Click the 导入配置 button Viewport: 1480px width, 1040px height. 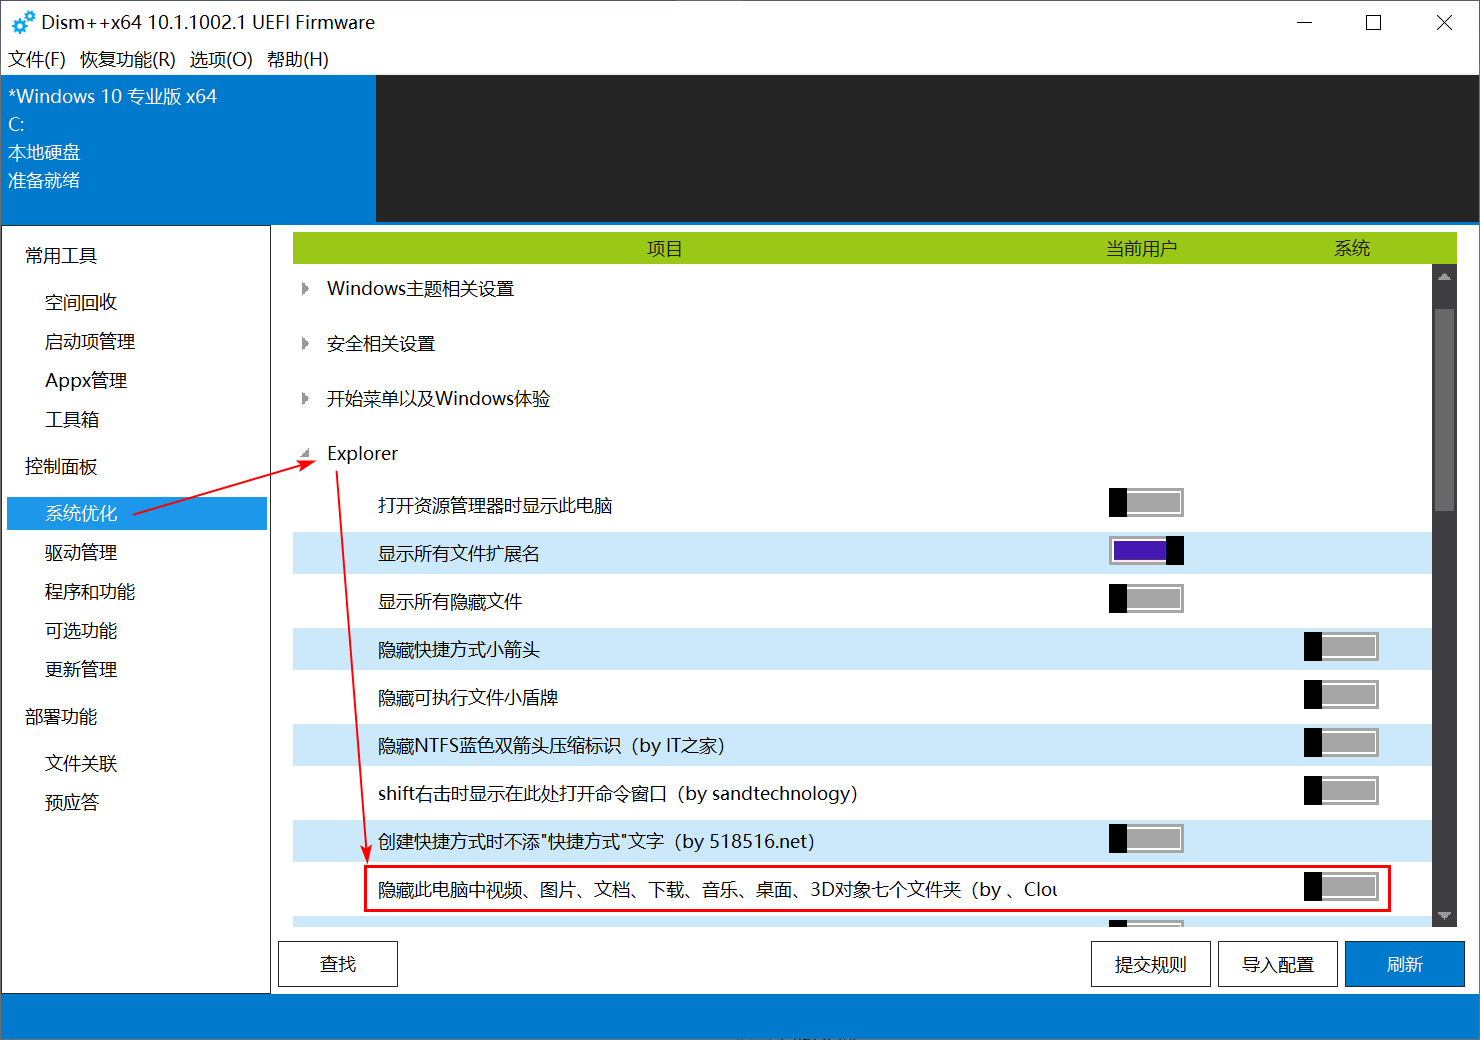pos(1278,964)
